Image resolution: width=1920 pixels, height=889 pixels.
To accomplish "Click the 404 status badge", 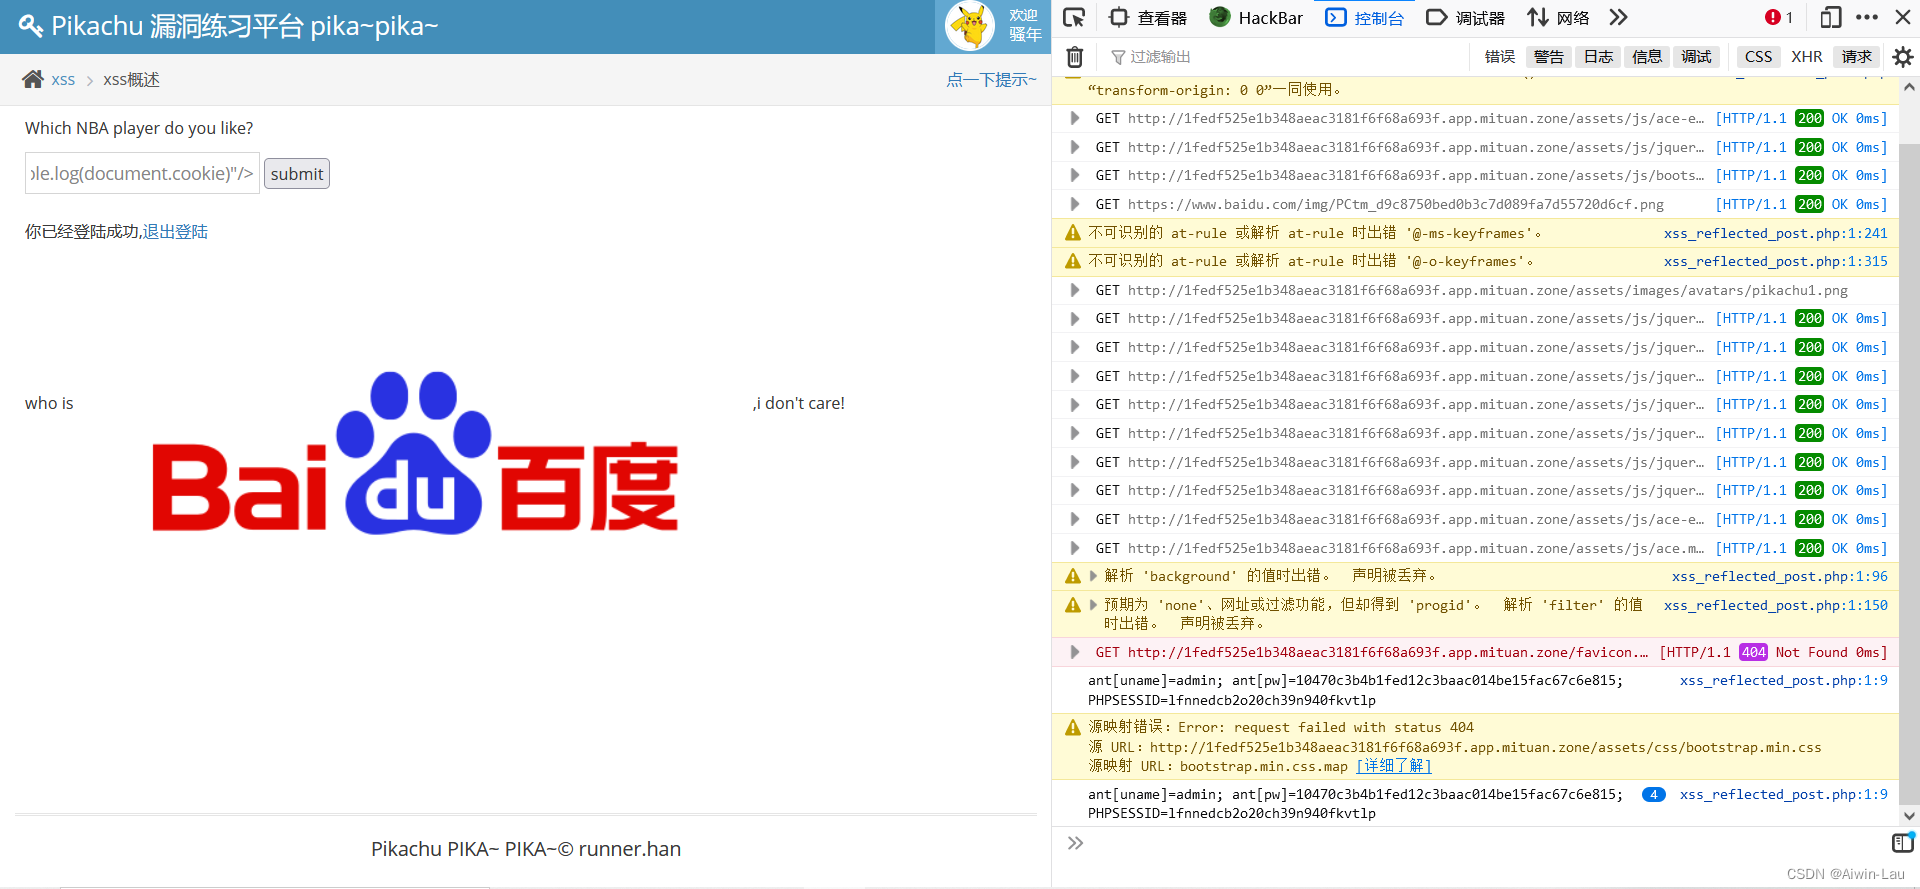I will click(x=1753, y=652).
